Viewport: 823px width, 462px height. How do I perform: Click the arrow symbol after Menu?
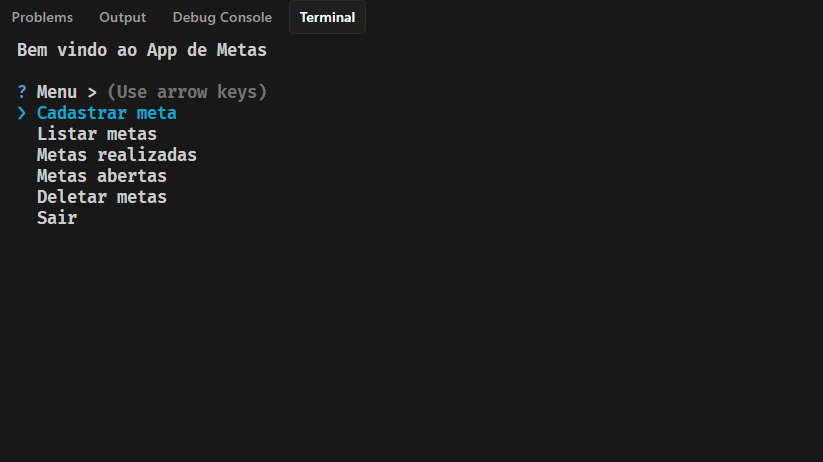(x=91, y=92)
